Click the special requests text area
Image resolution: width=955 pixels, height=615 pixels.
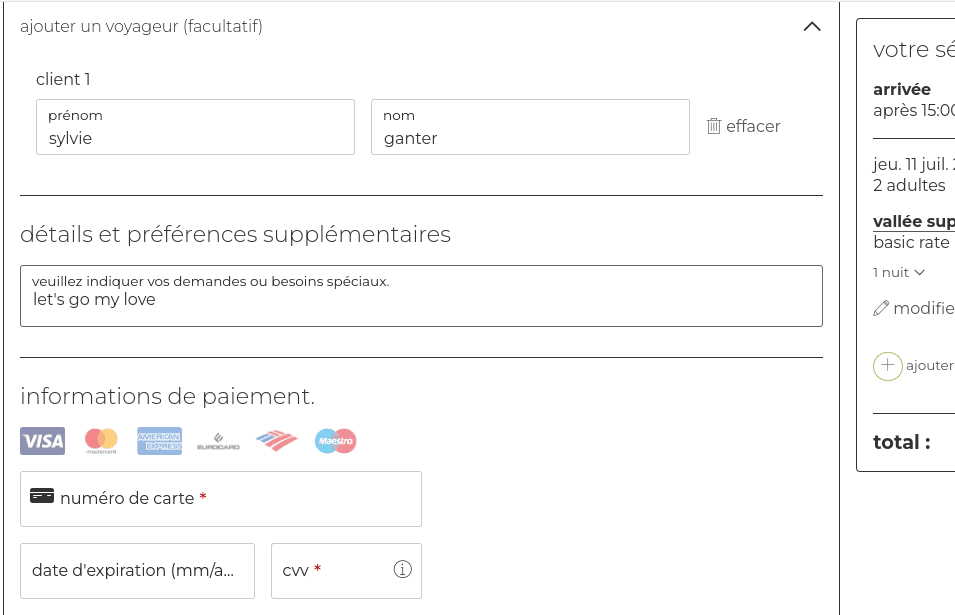[421, 296]
